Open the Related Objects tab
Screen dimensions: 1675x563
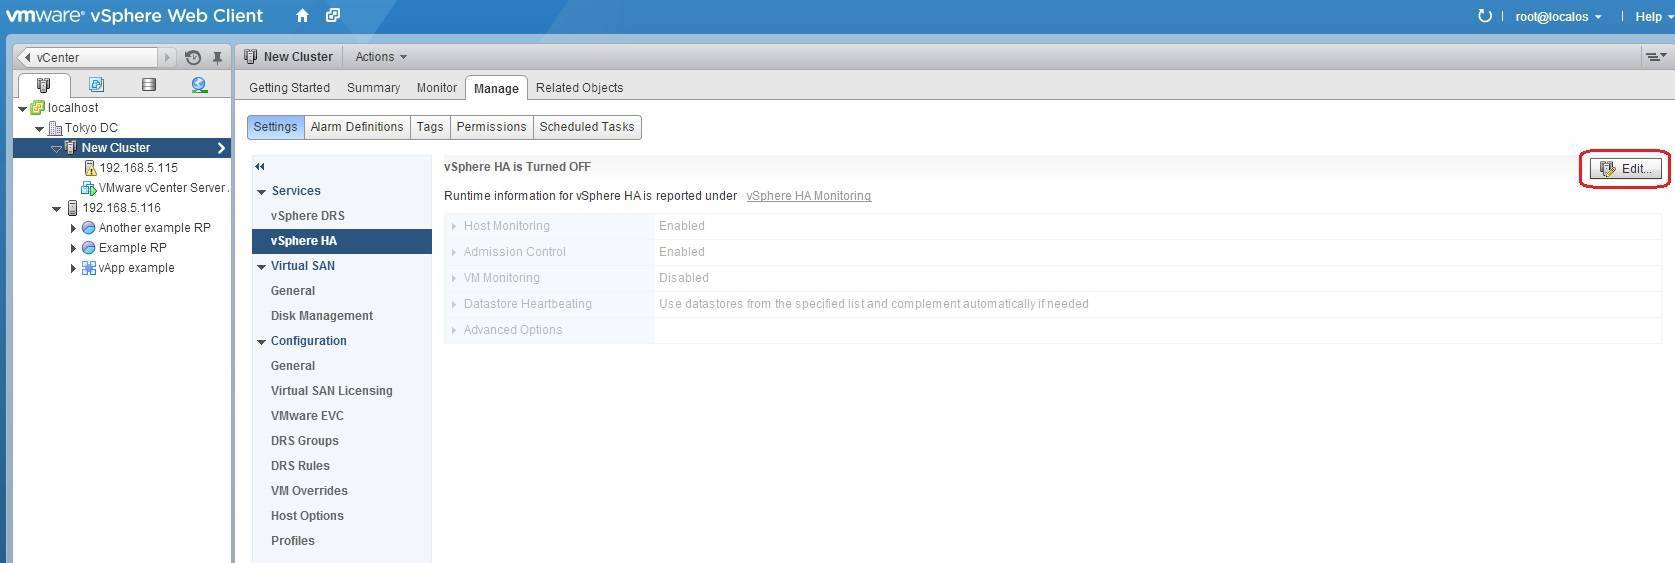(579, 88)
